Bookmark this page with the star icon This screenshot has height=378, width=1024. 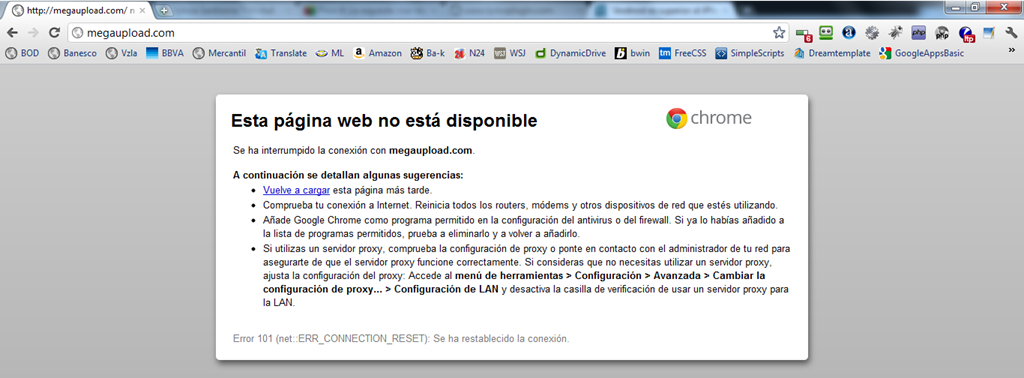(x=778, y=33)
